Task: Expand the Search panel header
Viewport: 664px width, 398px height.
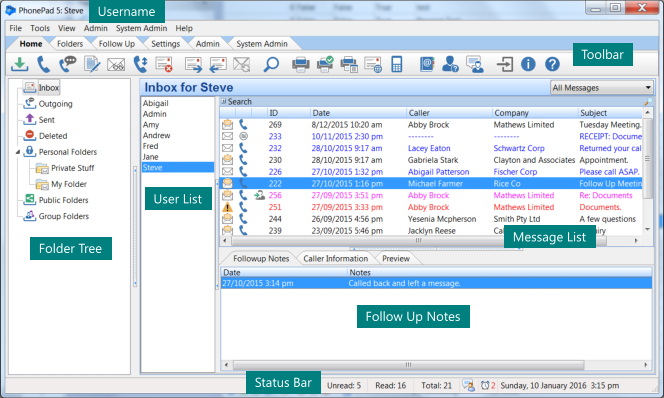Action: 224,102
